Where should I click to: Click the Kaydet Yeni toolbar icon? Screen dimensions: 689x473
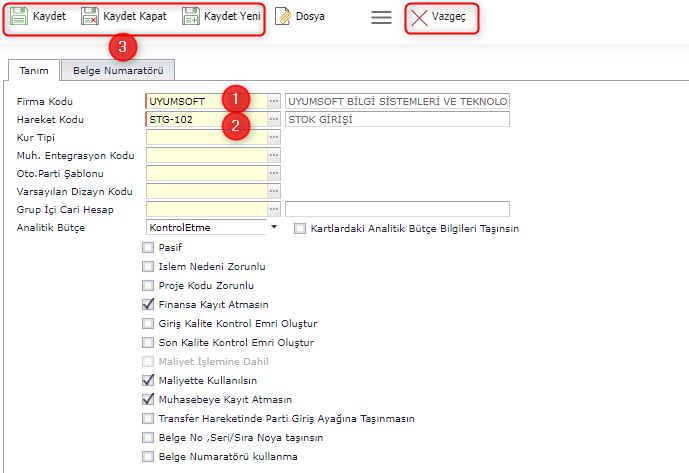coord(189,17)
